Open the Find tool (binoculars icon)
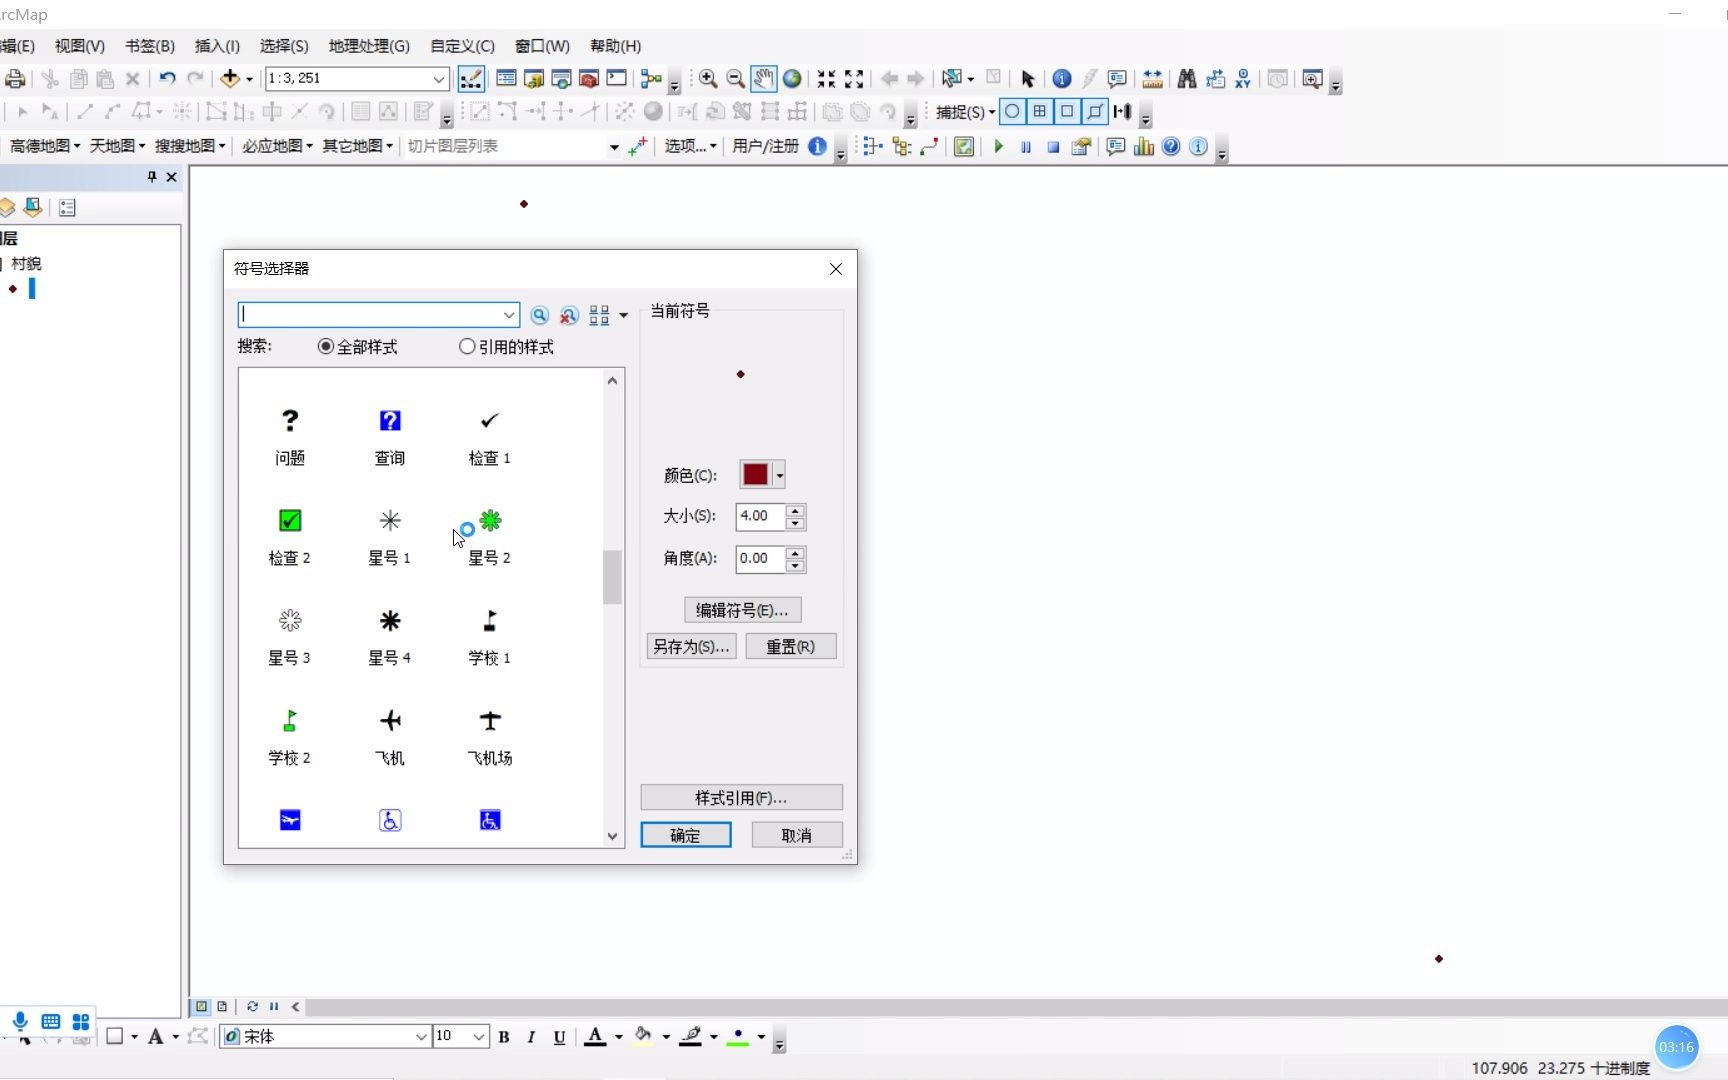 1186,78
